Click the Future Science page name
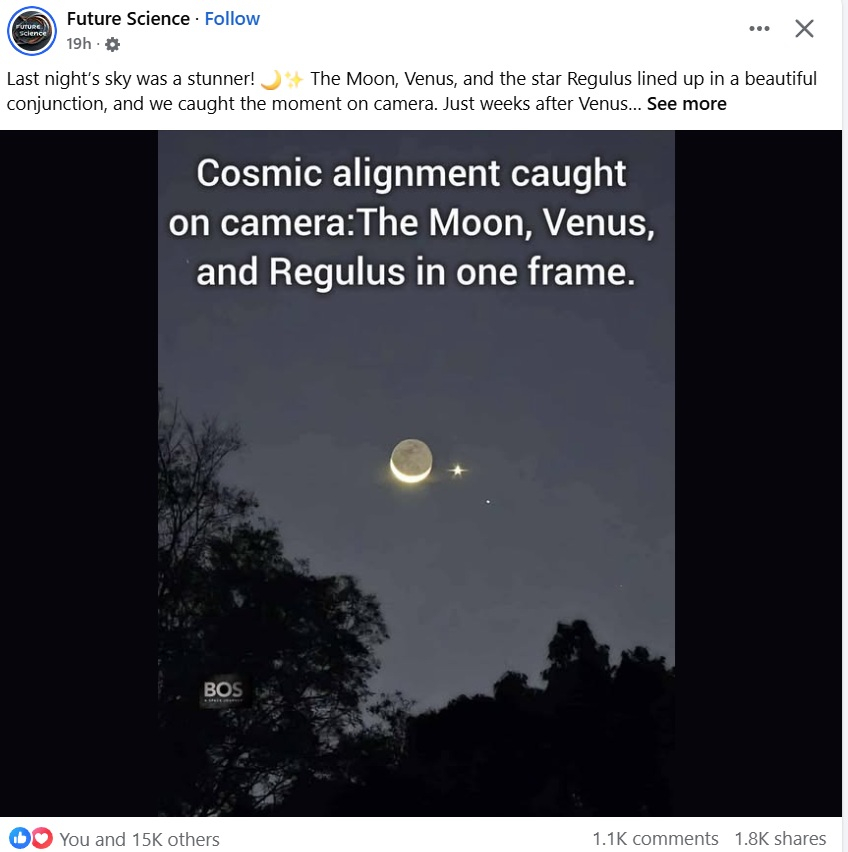The image size is (848, 852). coord(128,19)
